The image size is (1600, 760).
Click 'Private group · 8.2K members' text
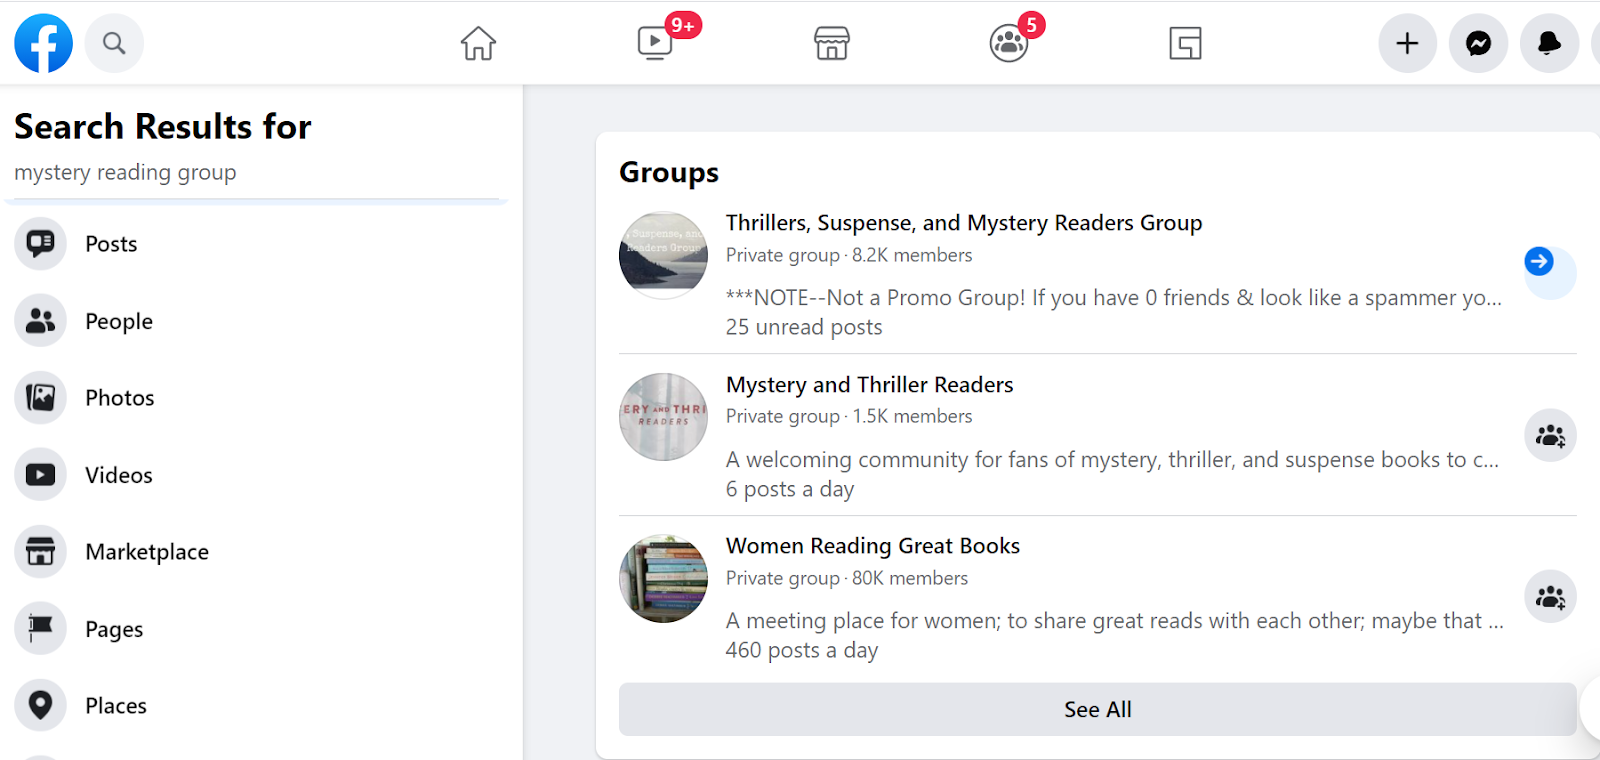(849, 255)
